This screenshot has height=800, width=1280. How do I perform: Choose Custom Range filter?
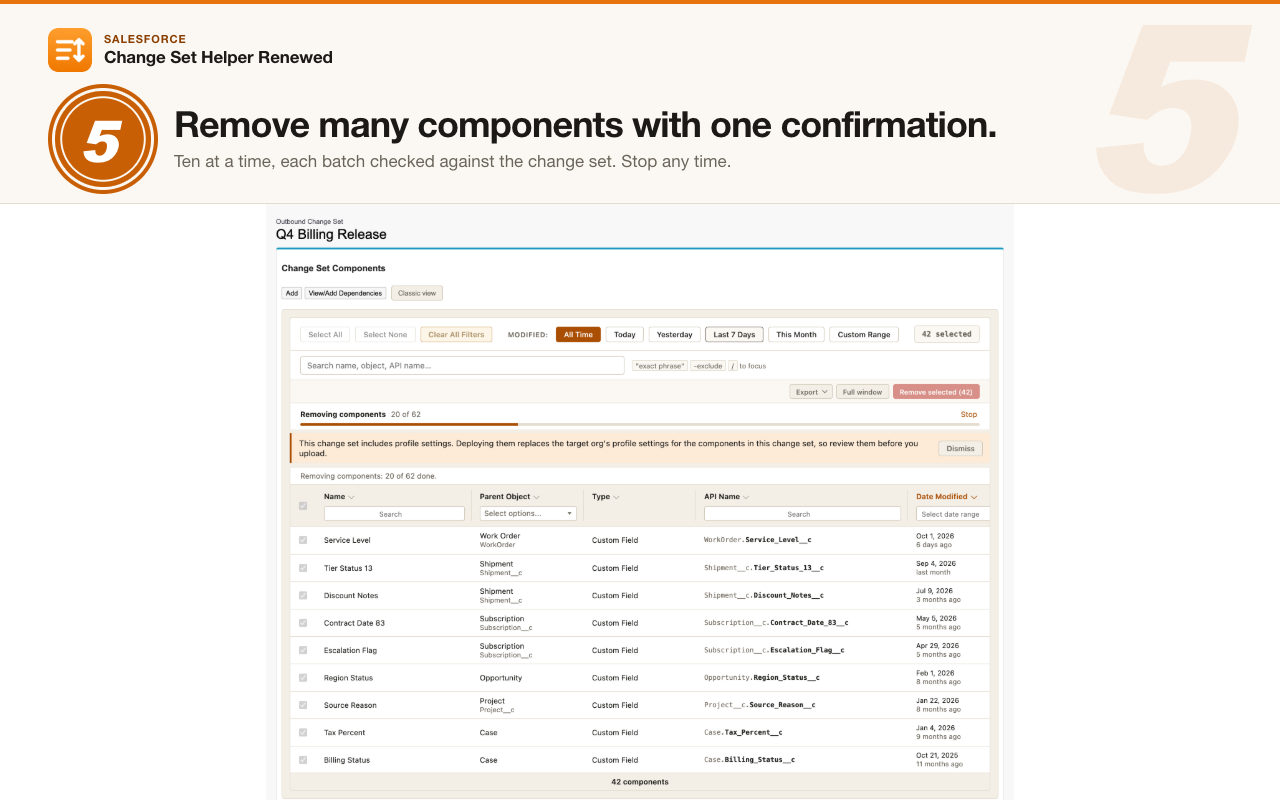coord(864,335)
